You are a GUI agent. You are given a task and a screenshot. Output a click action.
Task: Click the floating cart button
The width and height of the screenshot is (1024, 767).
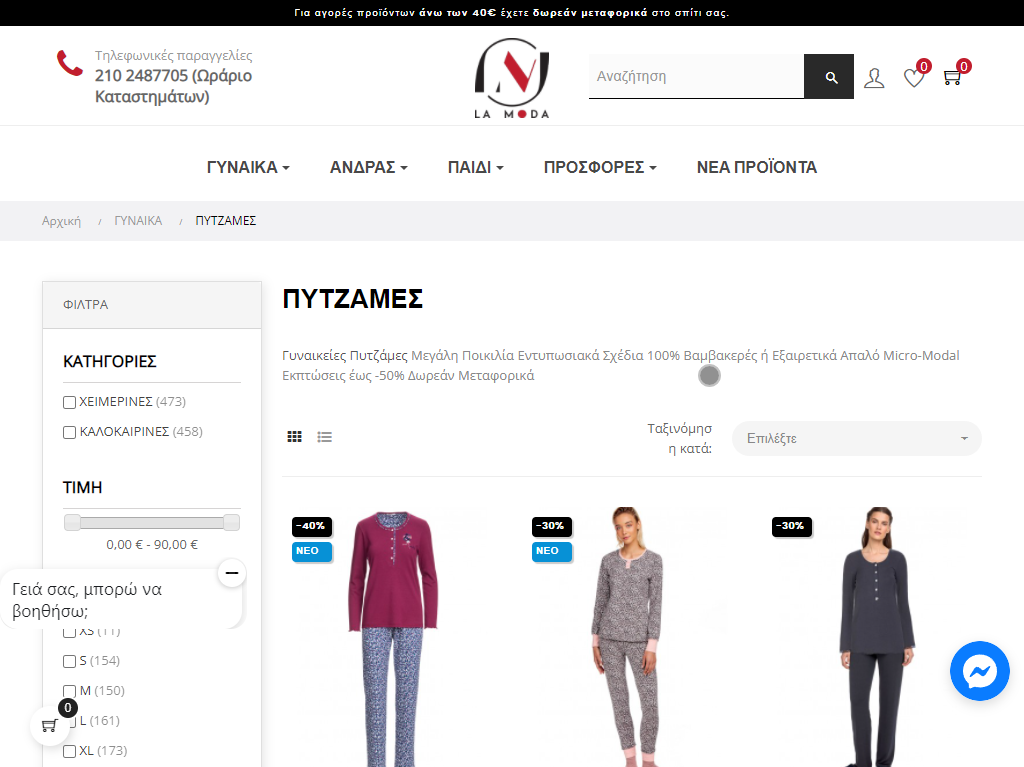pyautogui.click(x=50, y=725)
